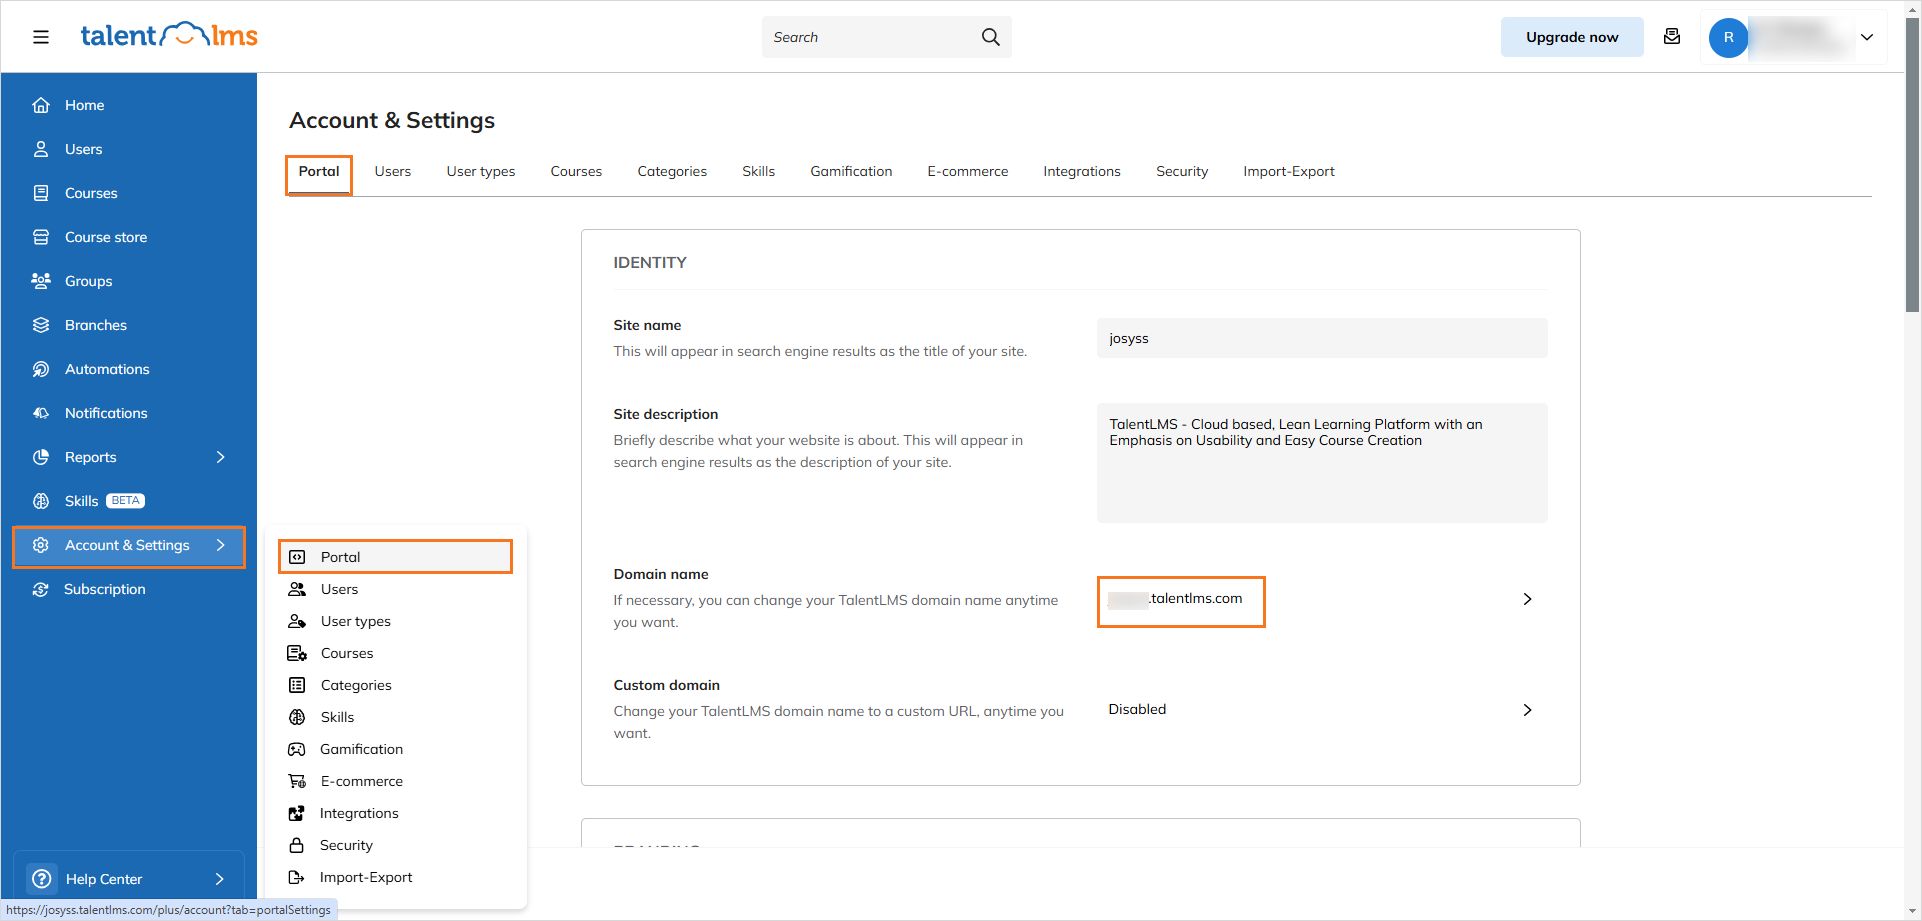Switch to the Skills tab
This screenshot has height=921, width=1922.
pos(758,172)
